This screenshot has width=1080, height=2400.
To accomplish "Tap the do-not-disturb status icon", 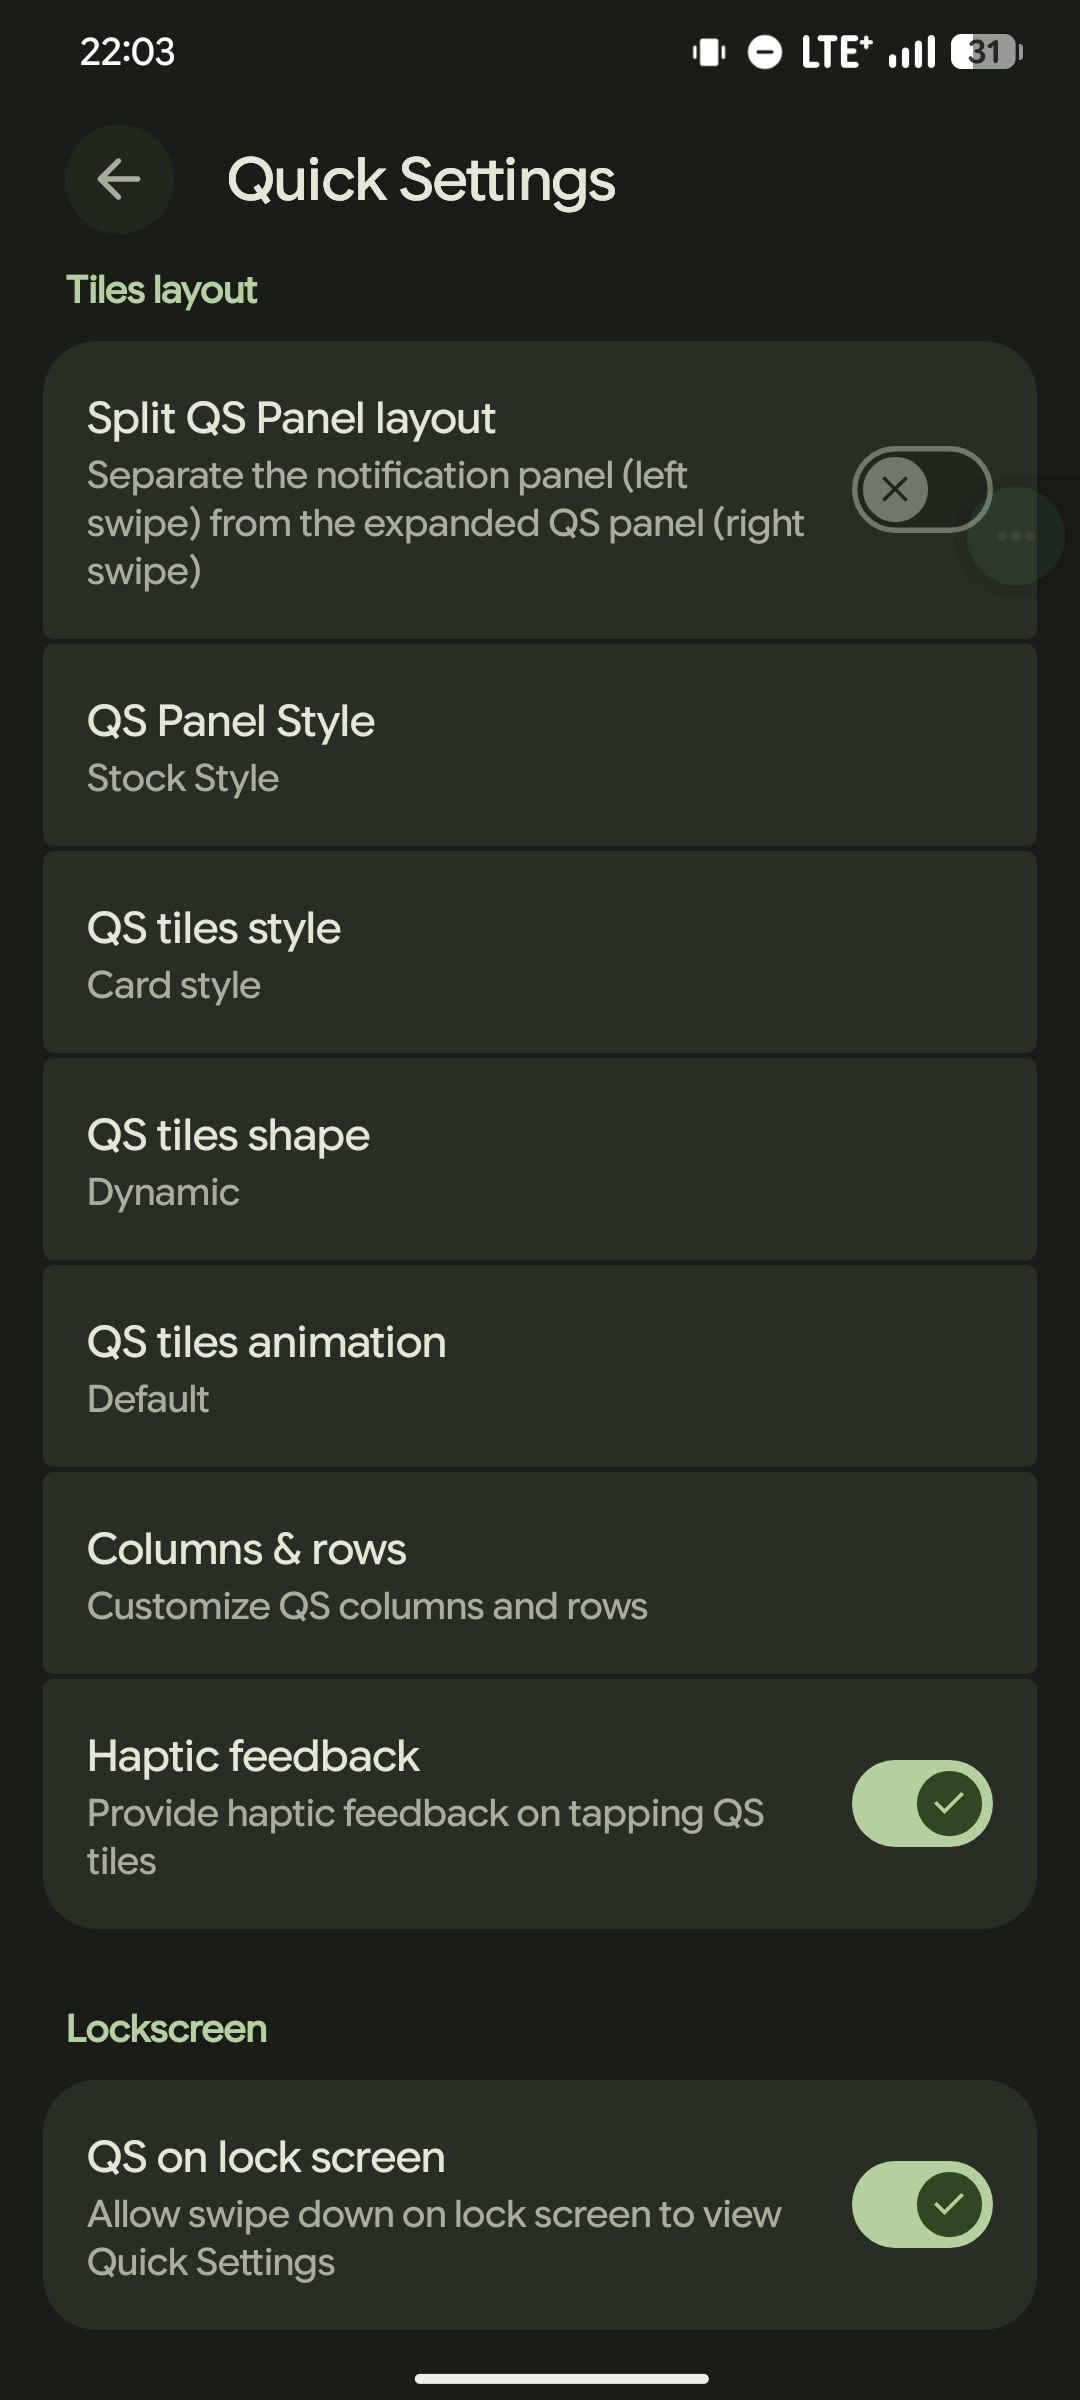I will (765, 52).
